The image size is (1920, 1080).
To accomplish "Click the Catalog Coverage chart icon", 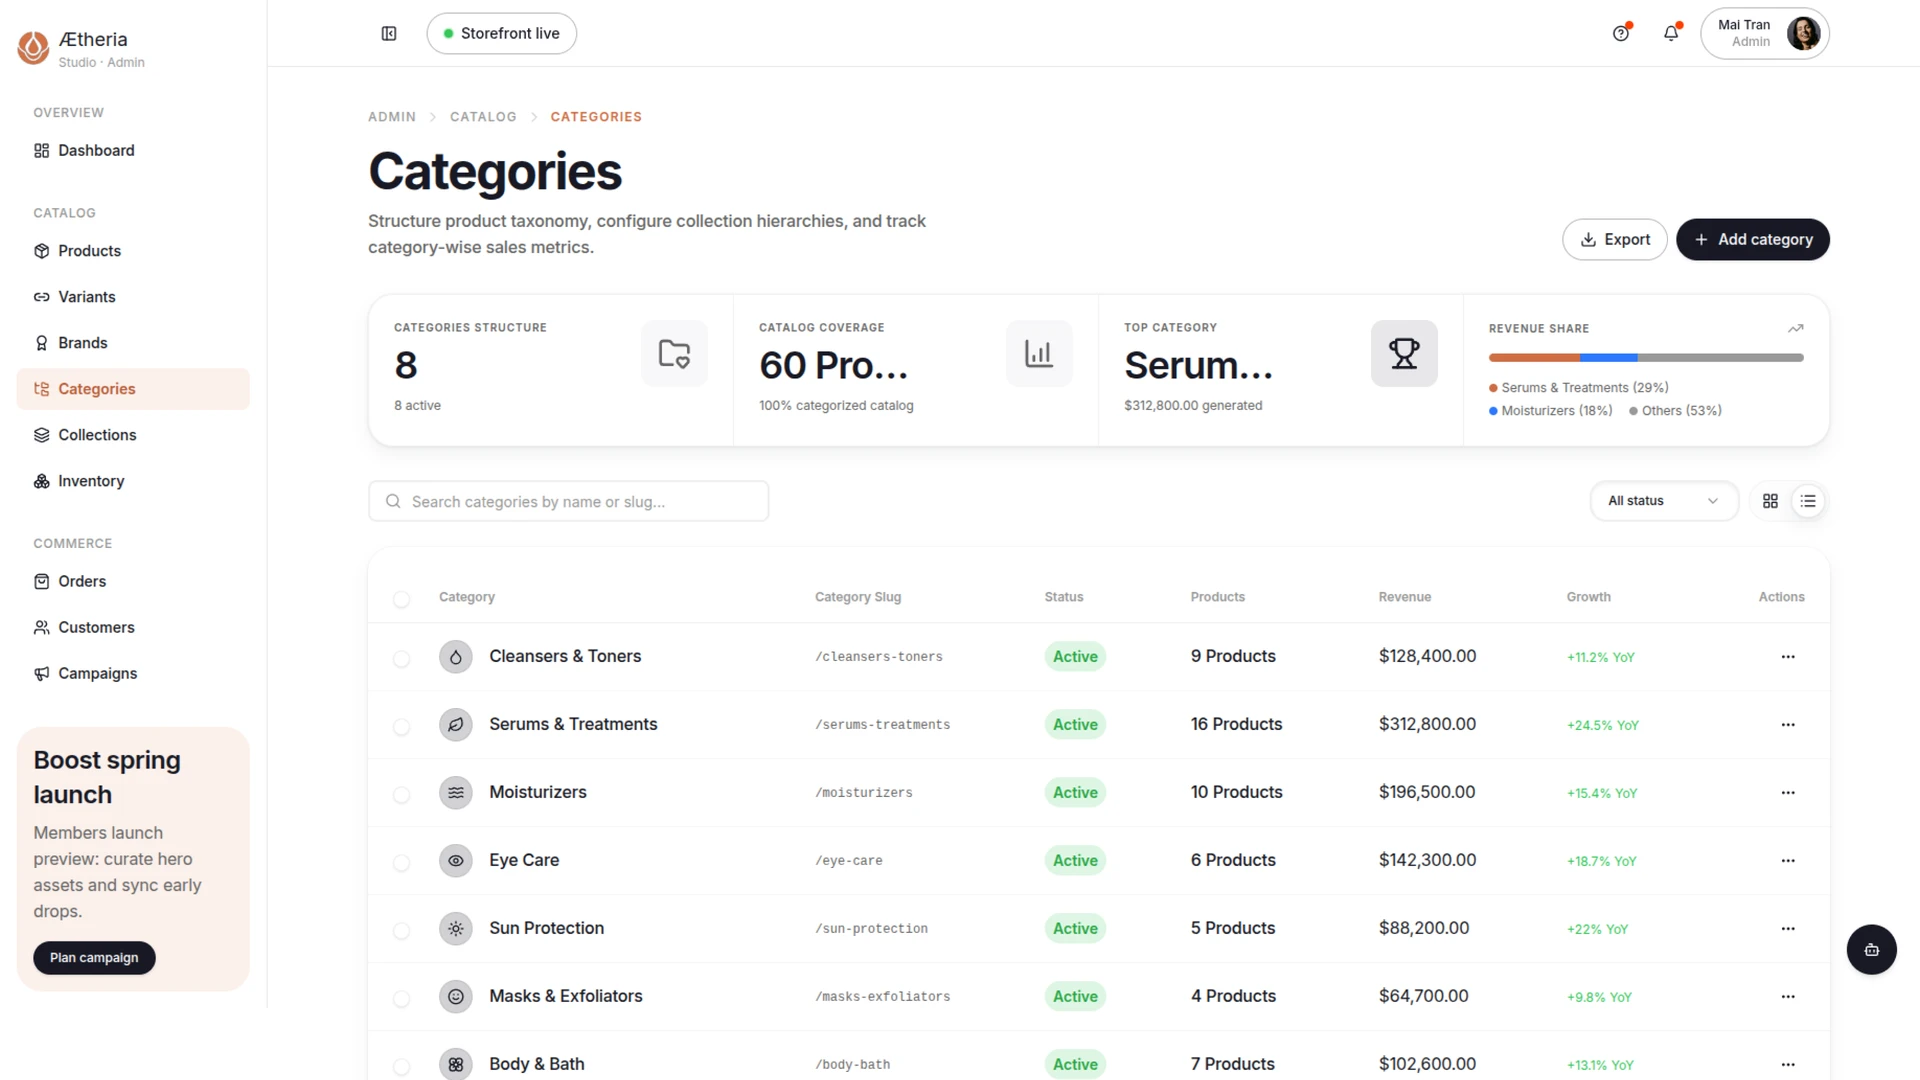I will click(1039, 353).
